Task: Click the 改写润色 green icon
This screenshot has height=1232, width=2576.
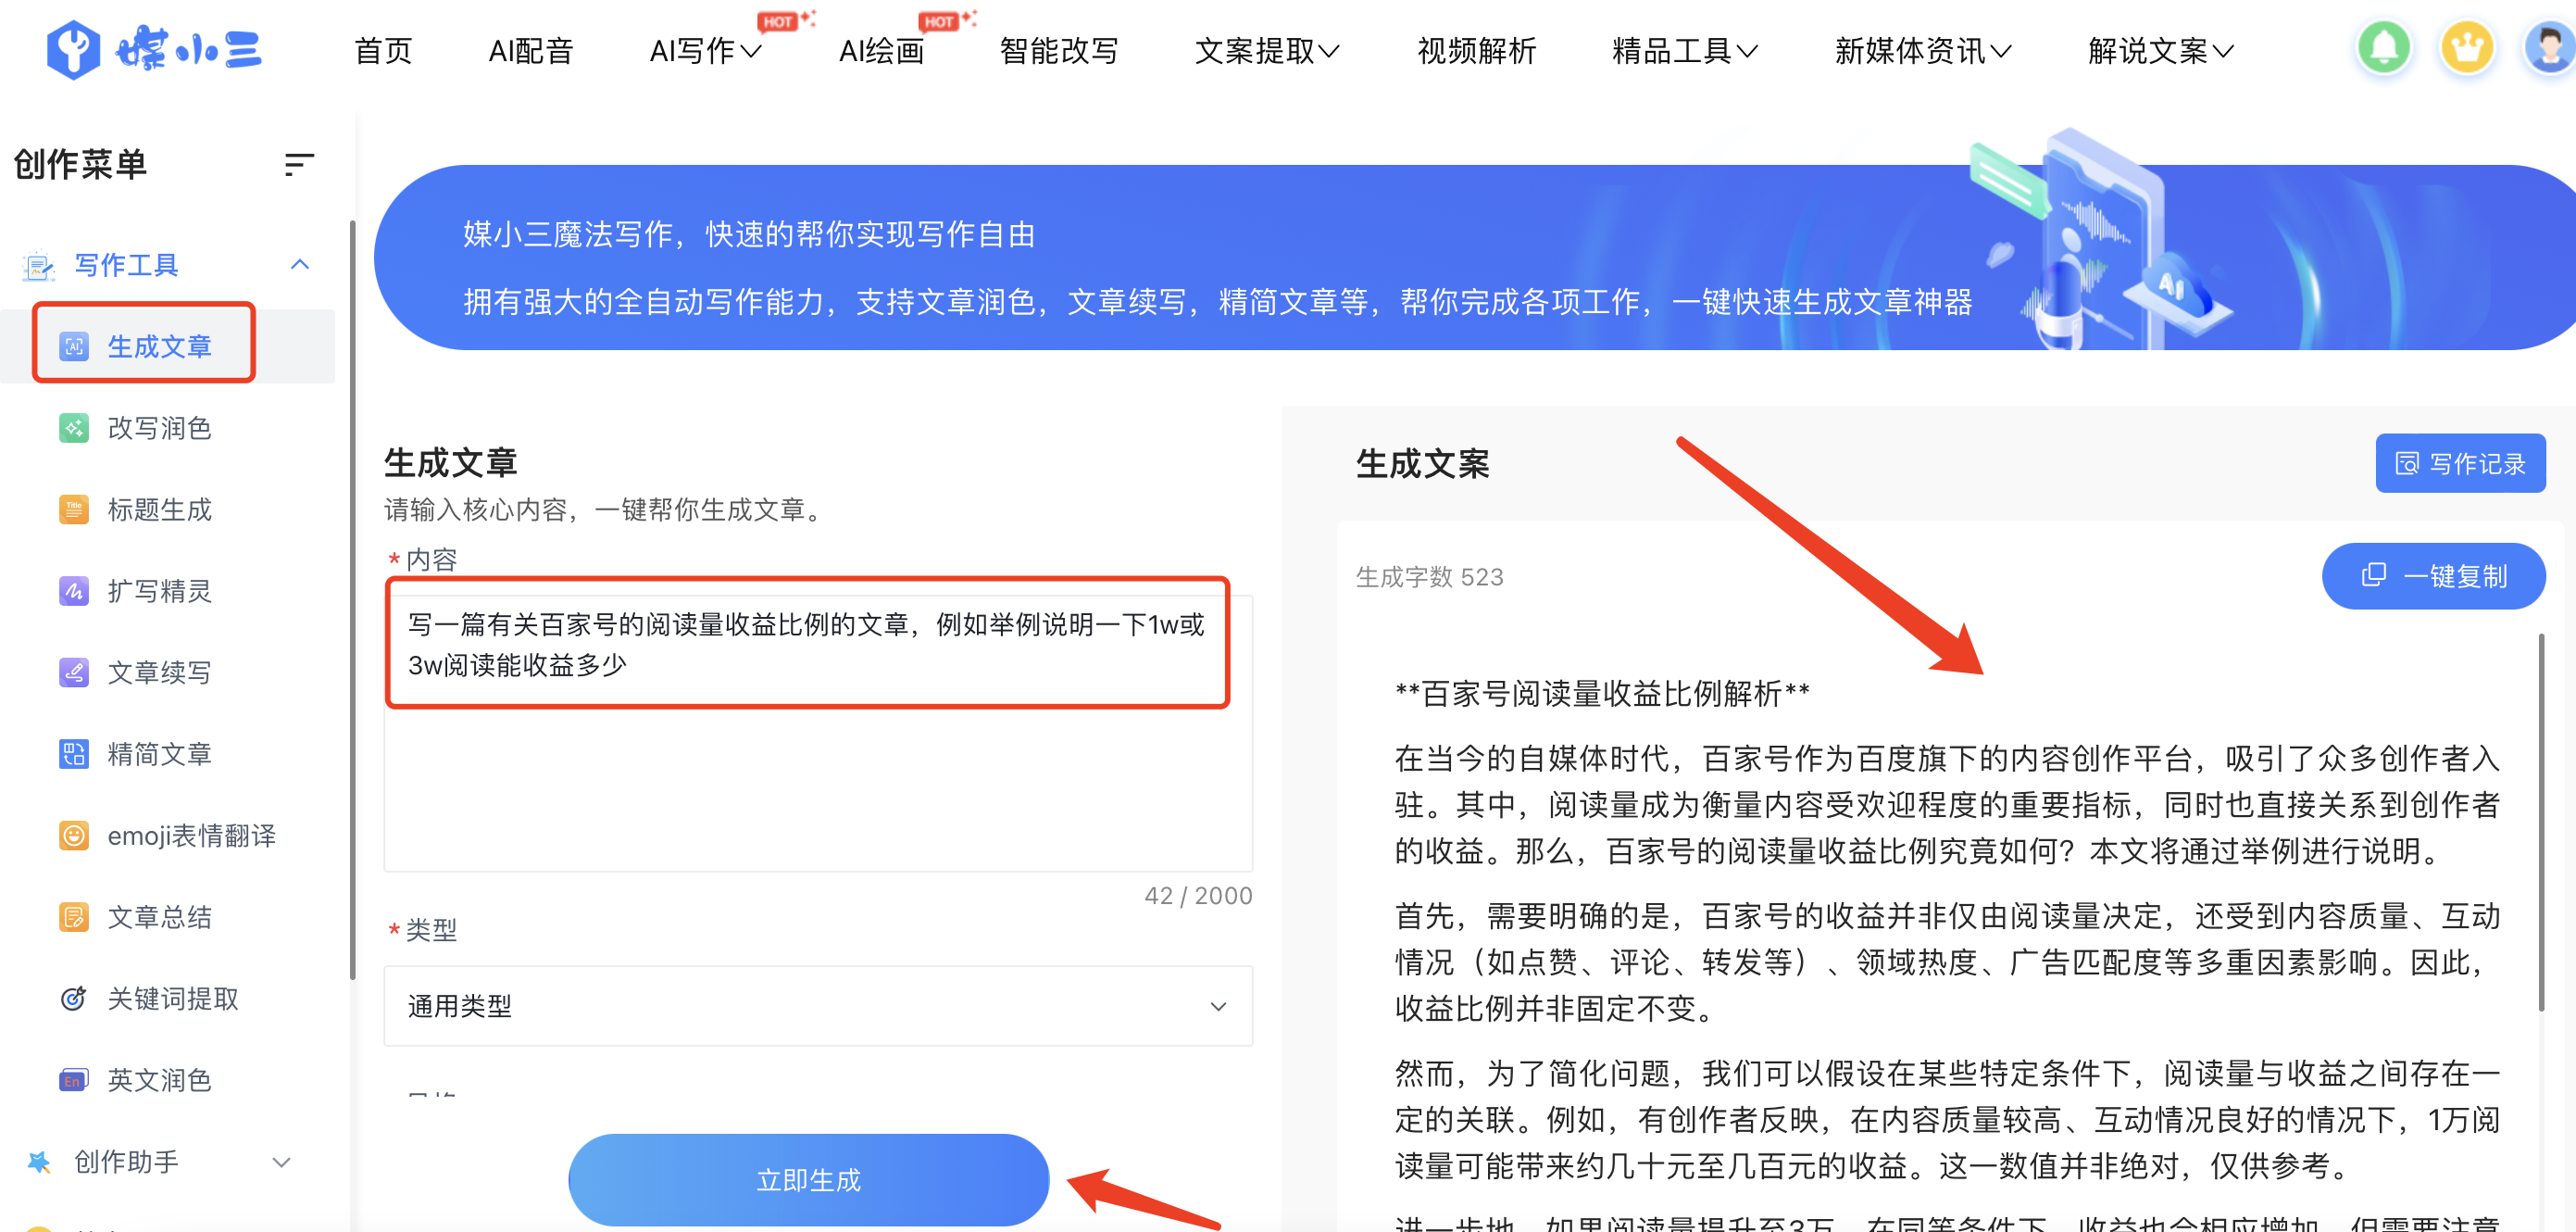Action: click(74, 428)
